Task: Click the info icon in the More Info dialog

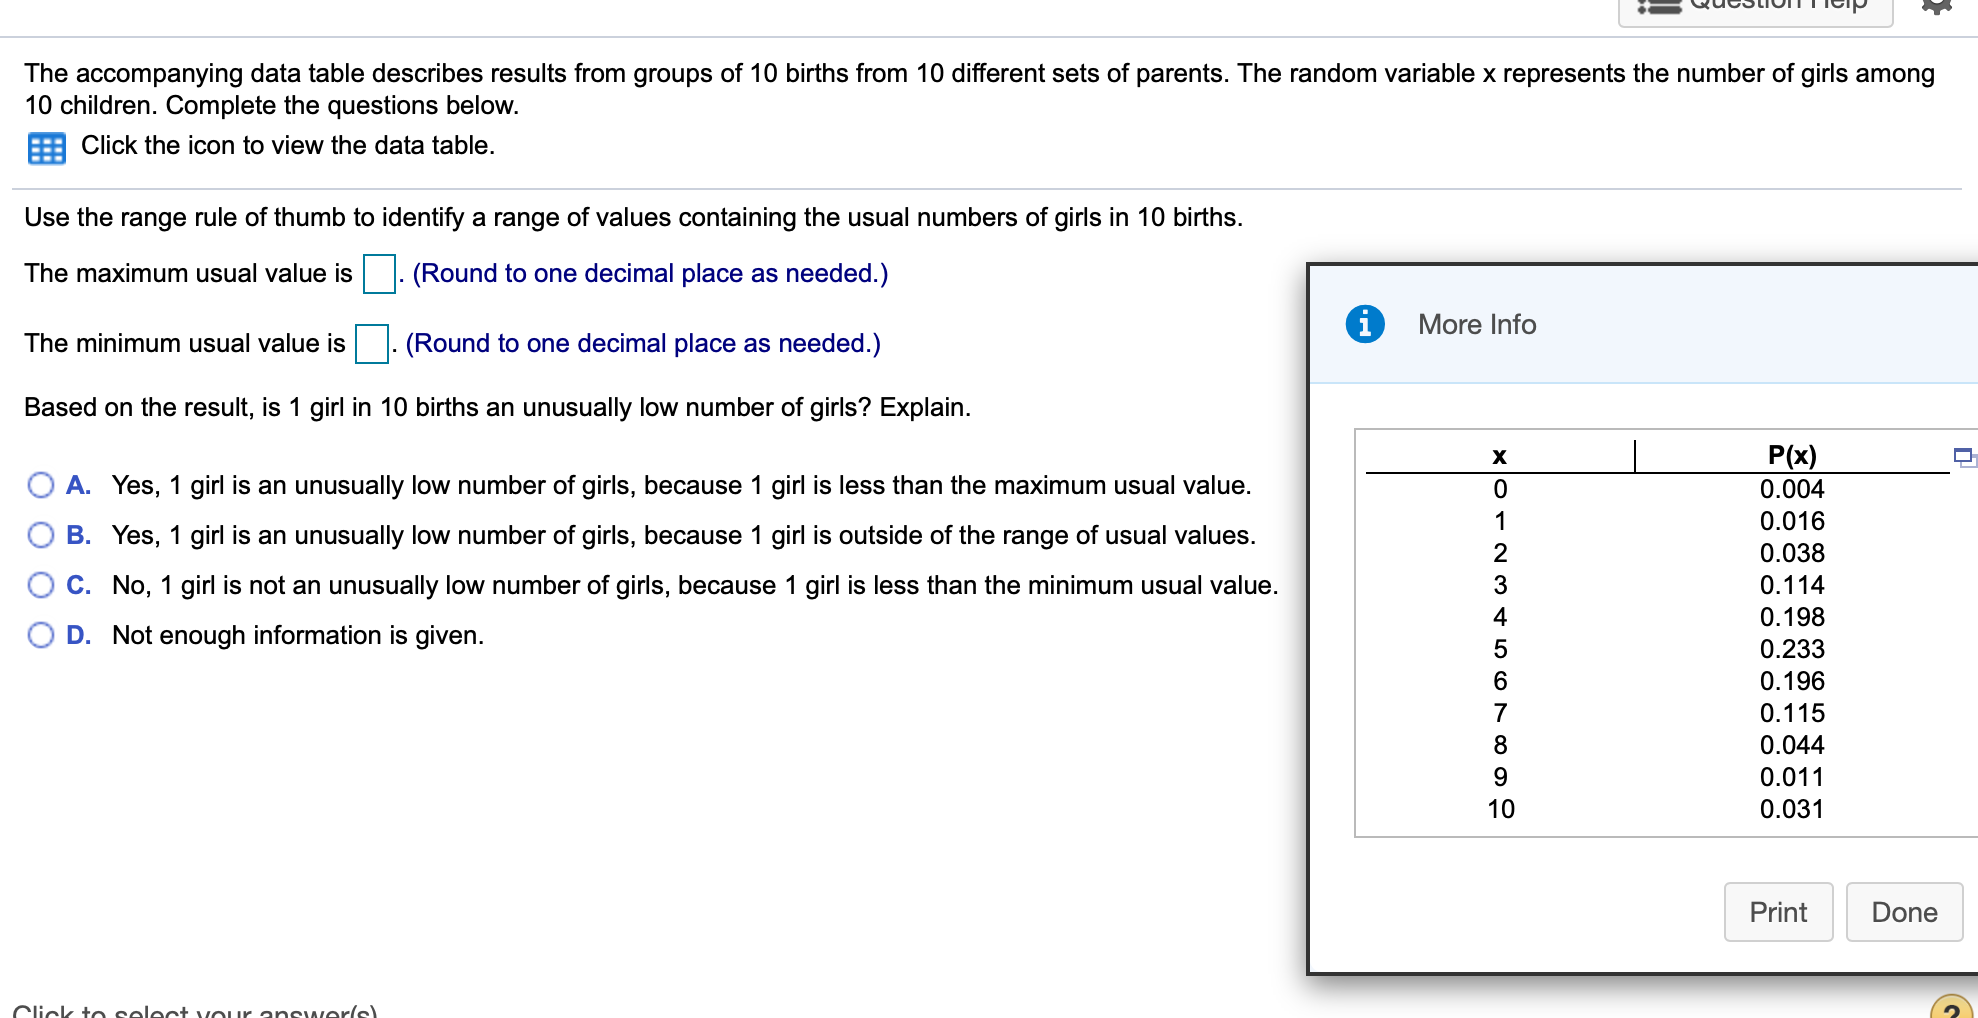Action: tap(1364, 323)
